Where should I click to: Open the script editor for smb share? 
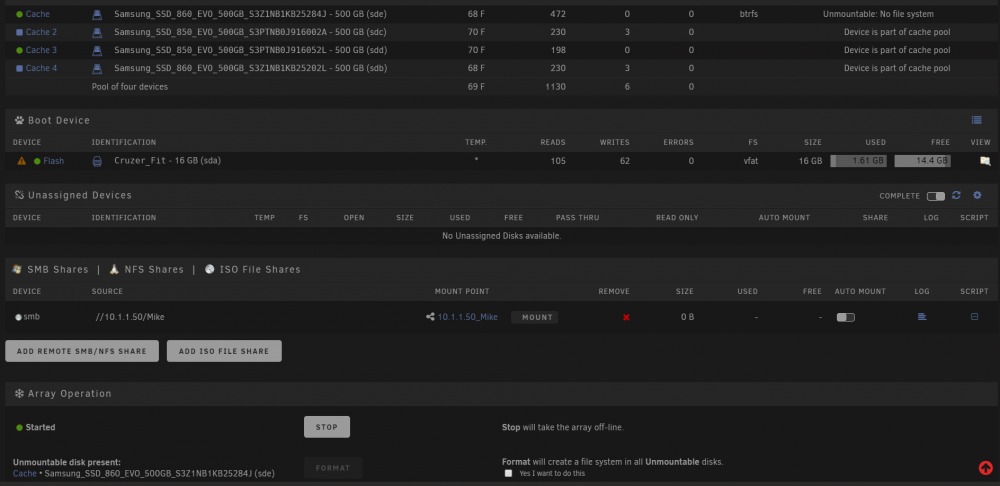coord(974,316)
